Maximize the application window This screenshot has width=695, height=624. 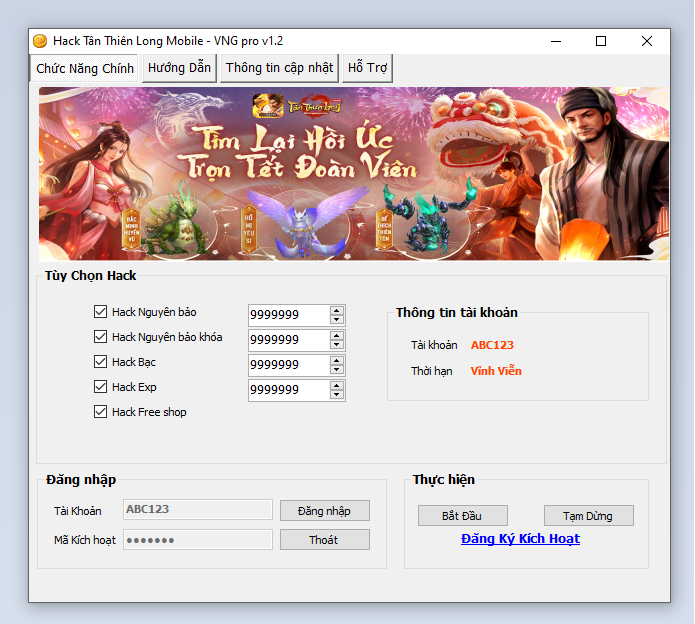click(601, 41)
